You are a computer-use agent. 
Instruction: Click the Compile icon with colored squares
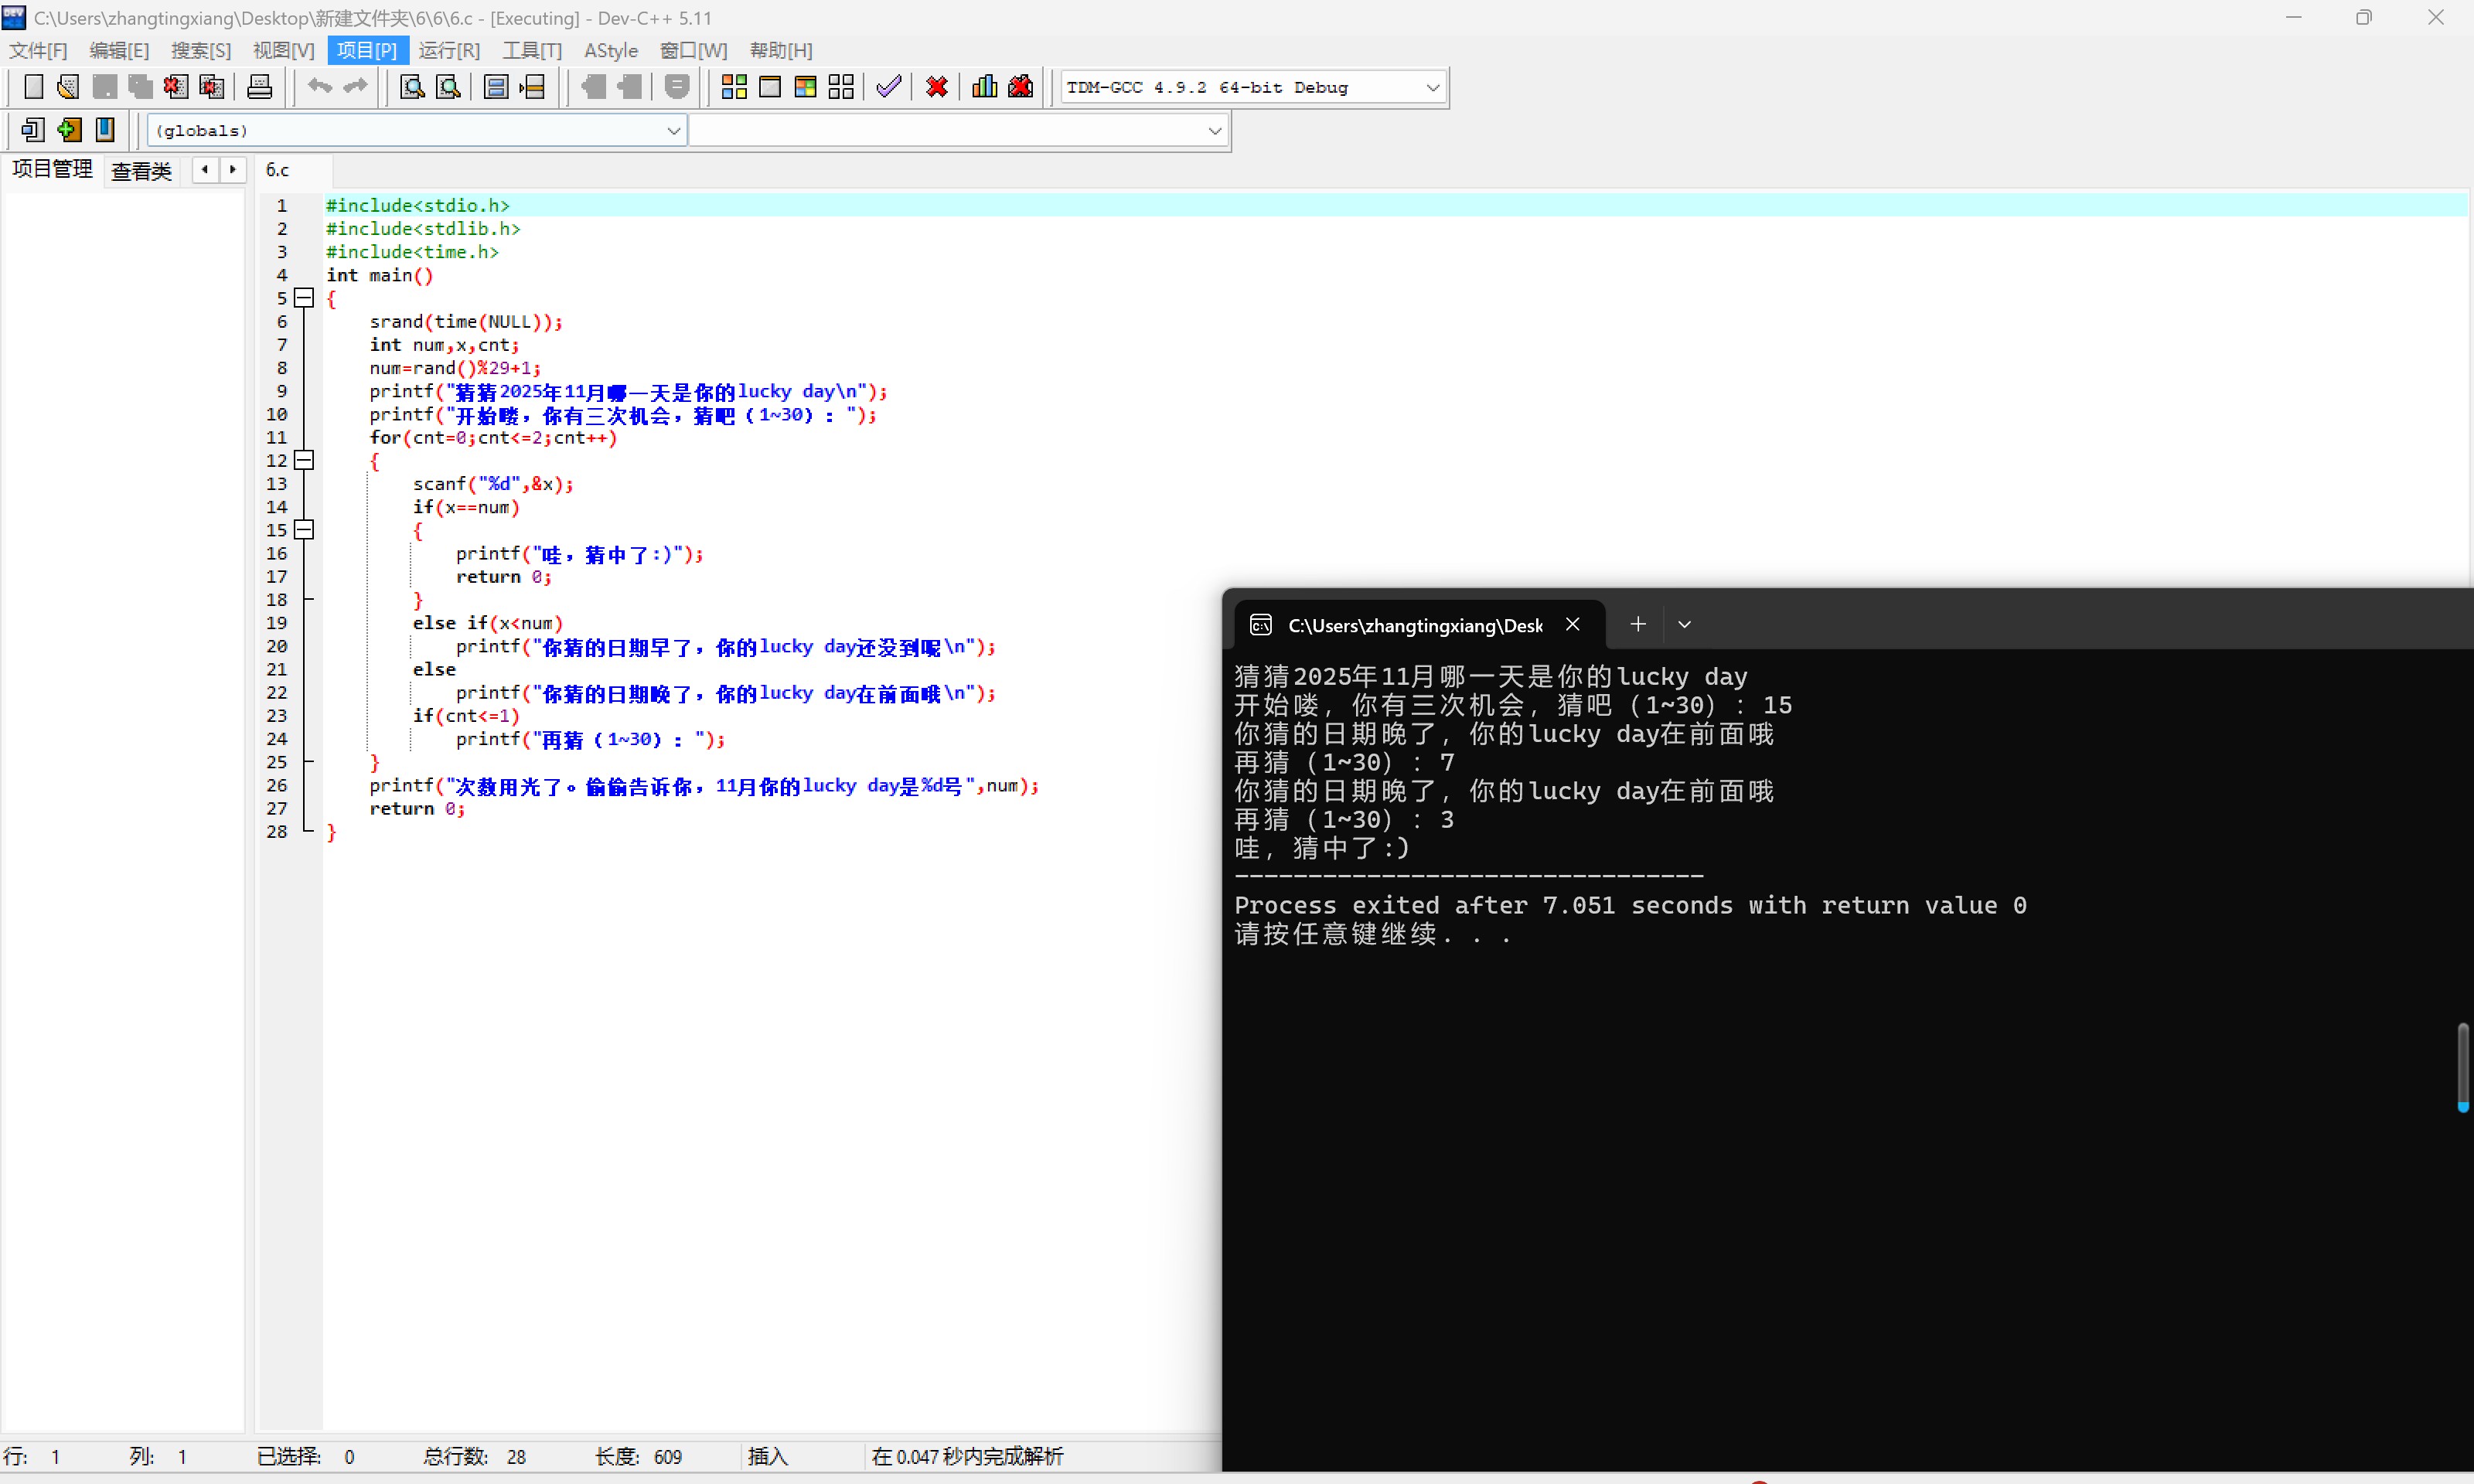(x=734, y=87)
